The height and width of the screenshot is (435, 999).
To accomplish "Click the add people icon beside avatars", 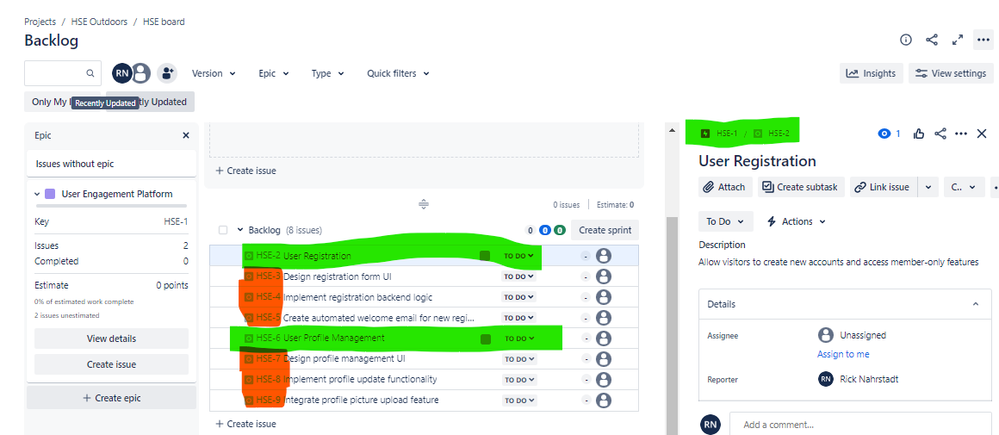I will (x=167, y=73).
